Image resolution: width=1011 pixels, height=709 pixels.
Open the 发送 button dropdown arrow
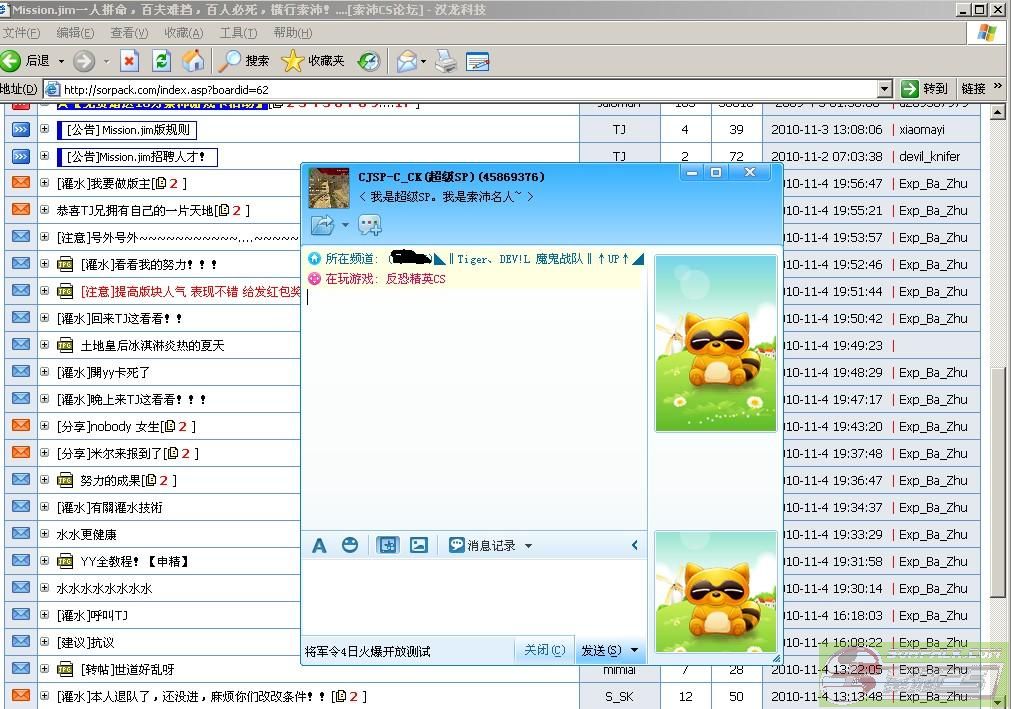(x=634, y=651)
